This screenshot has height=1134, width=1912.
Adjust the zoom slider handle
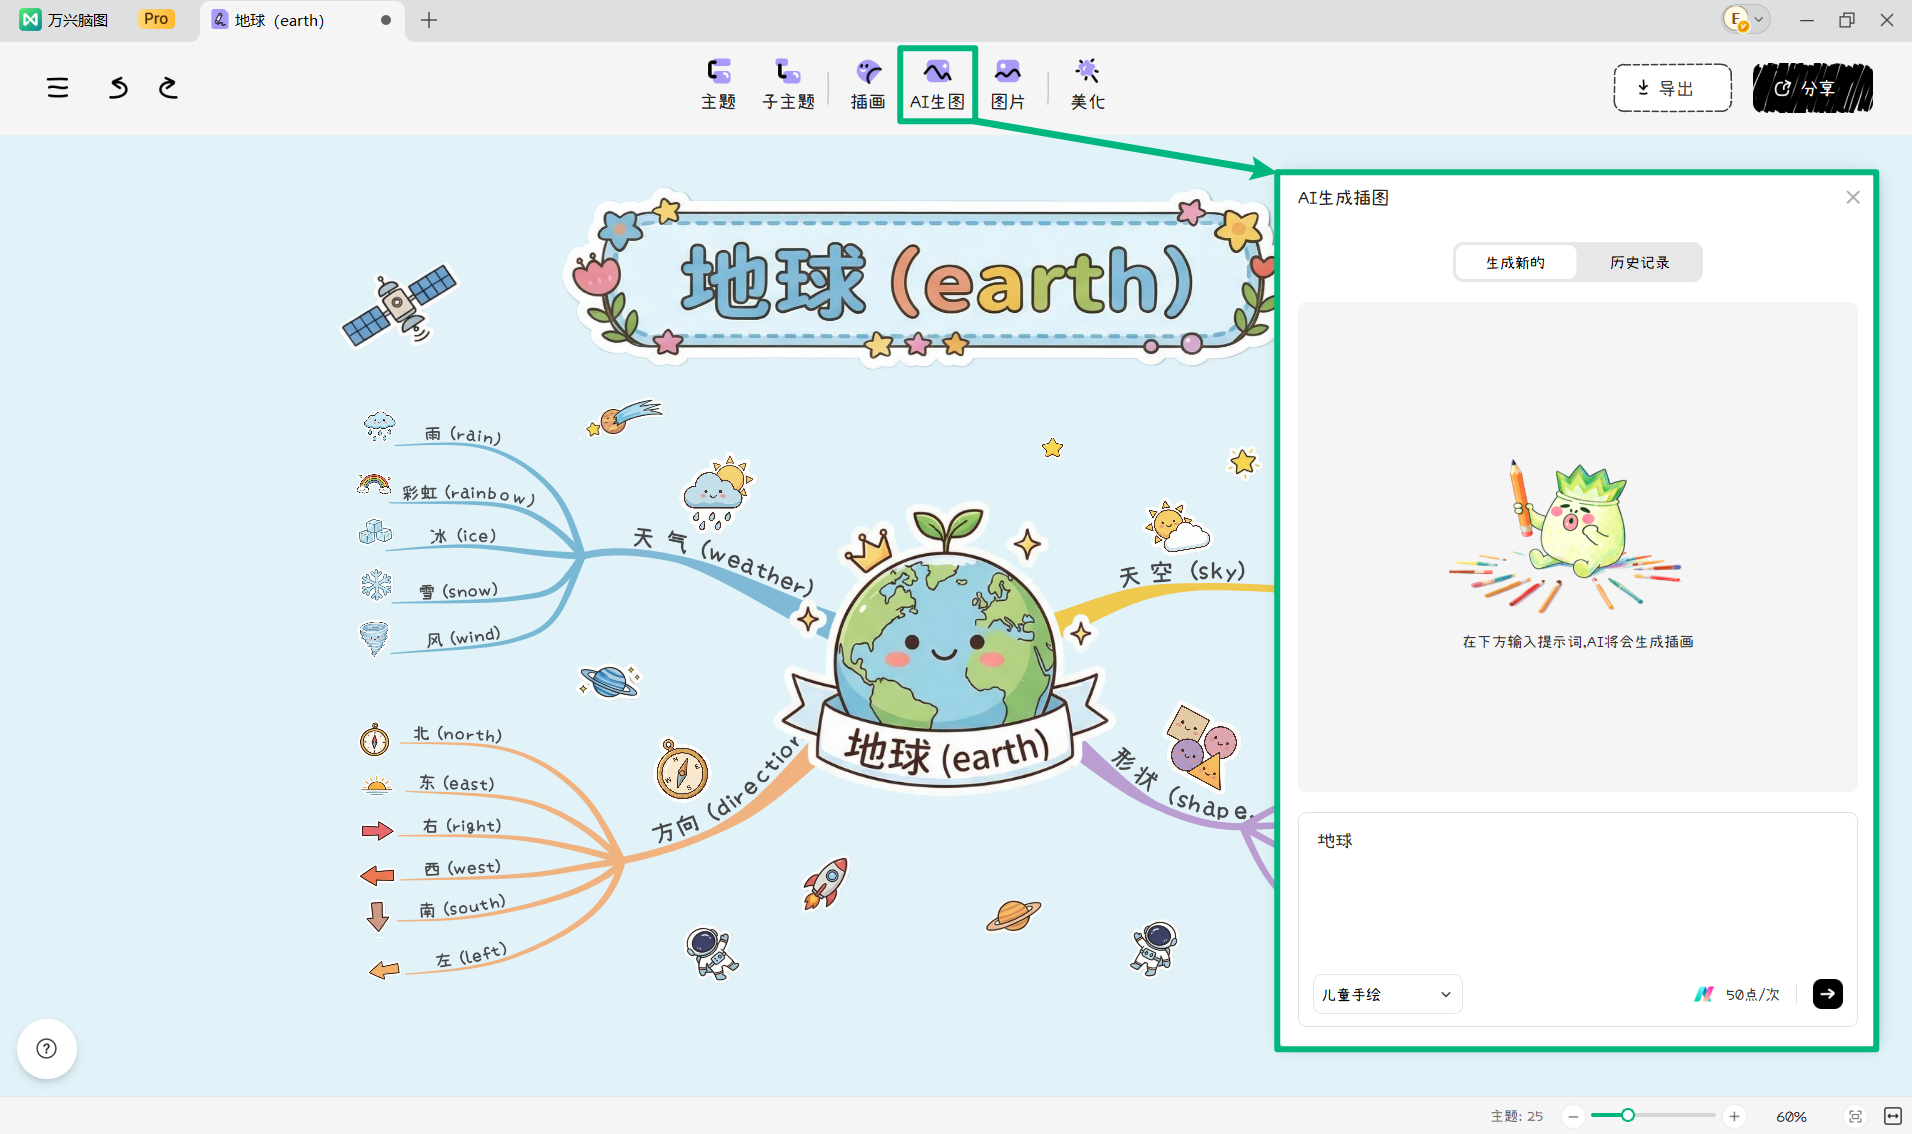point(1628,1115)
